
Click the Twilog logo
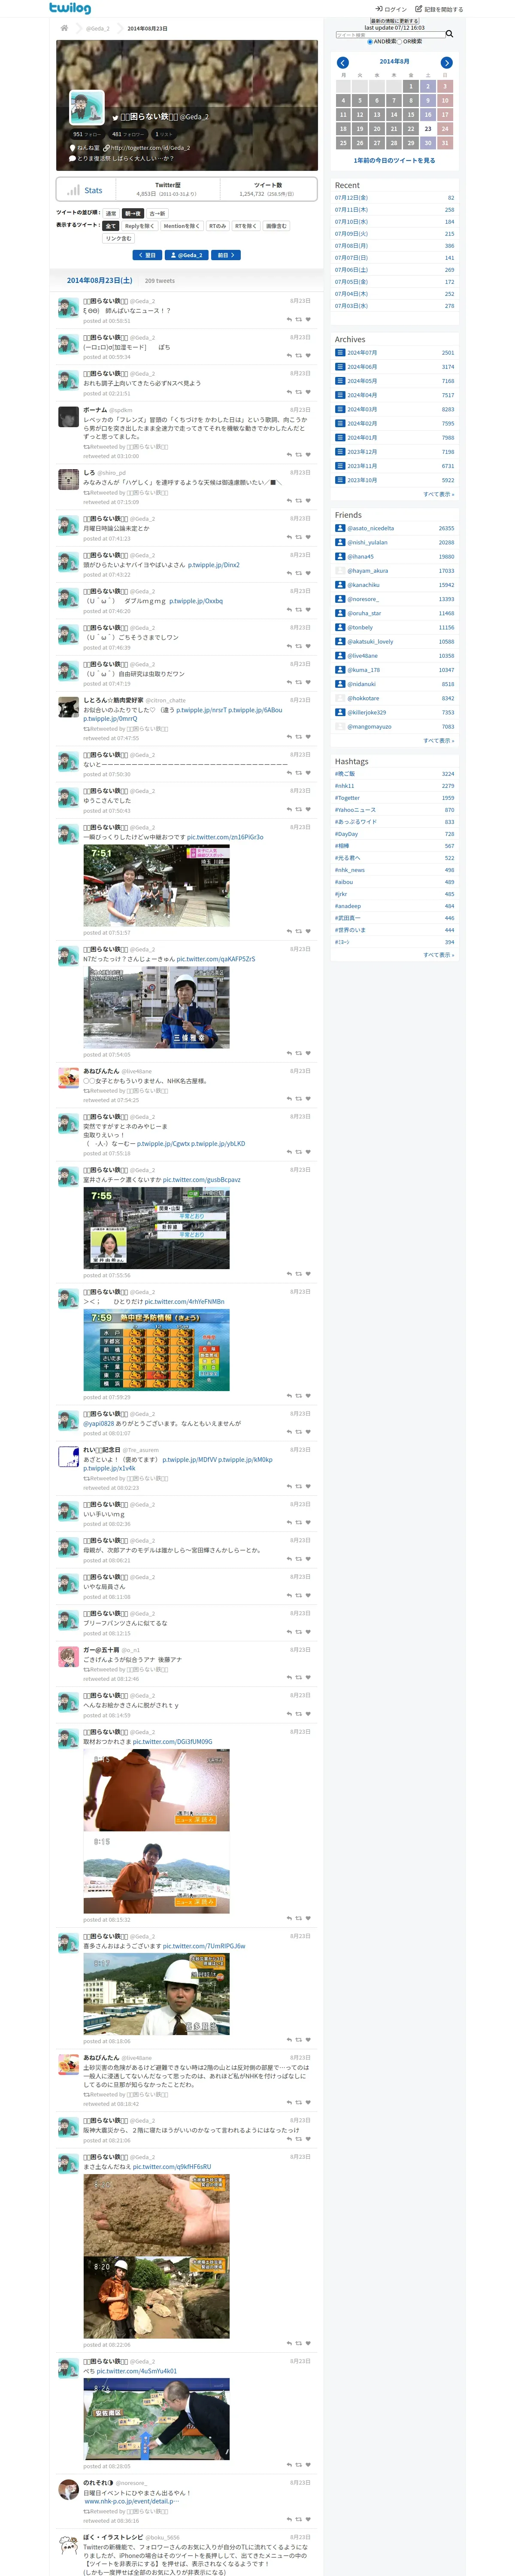[x=70, y=8]
